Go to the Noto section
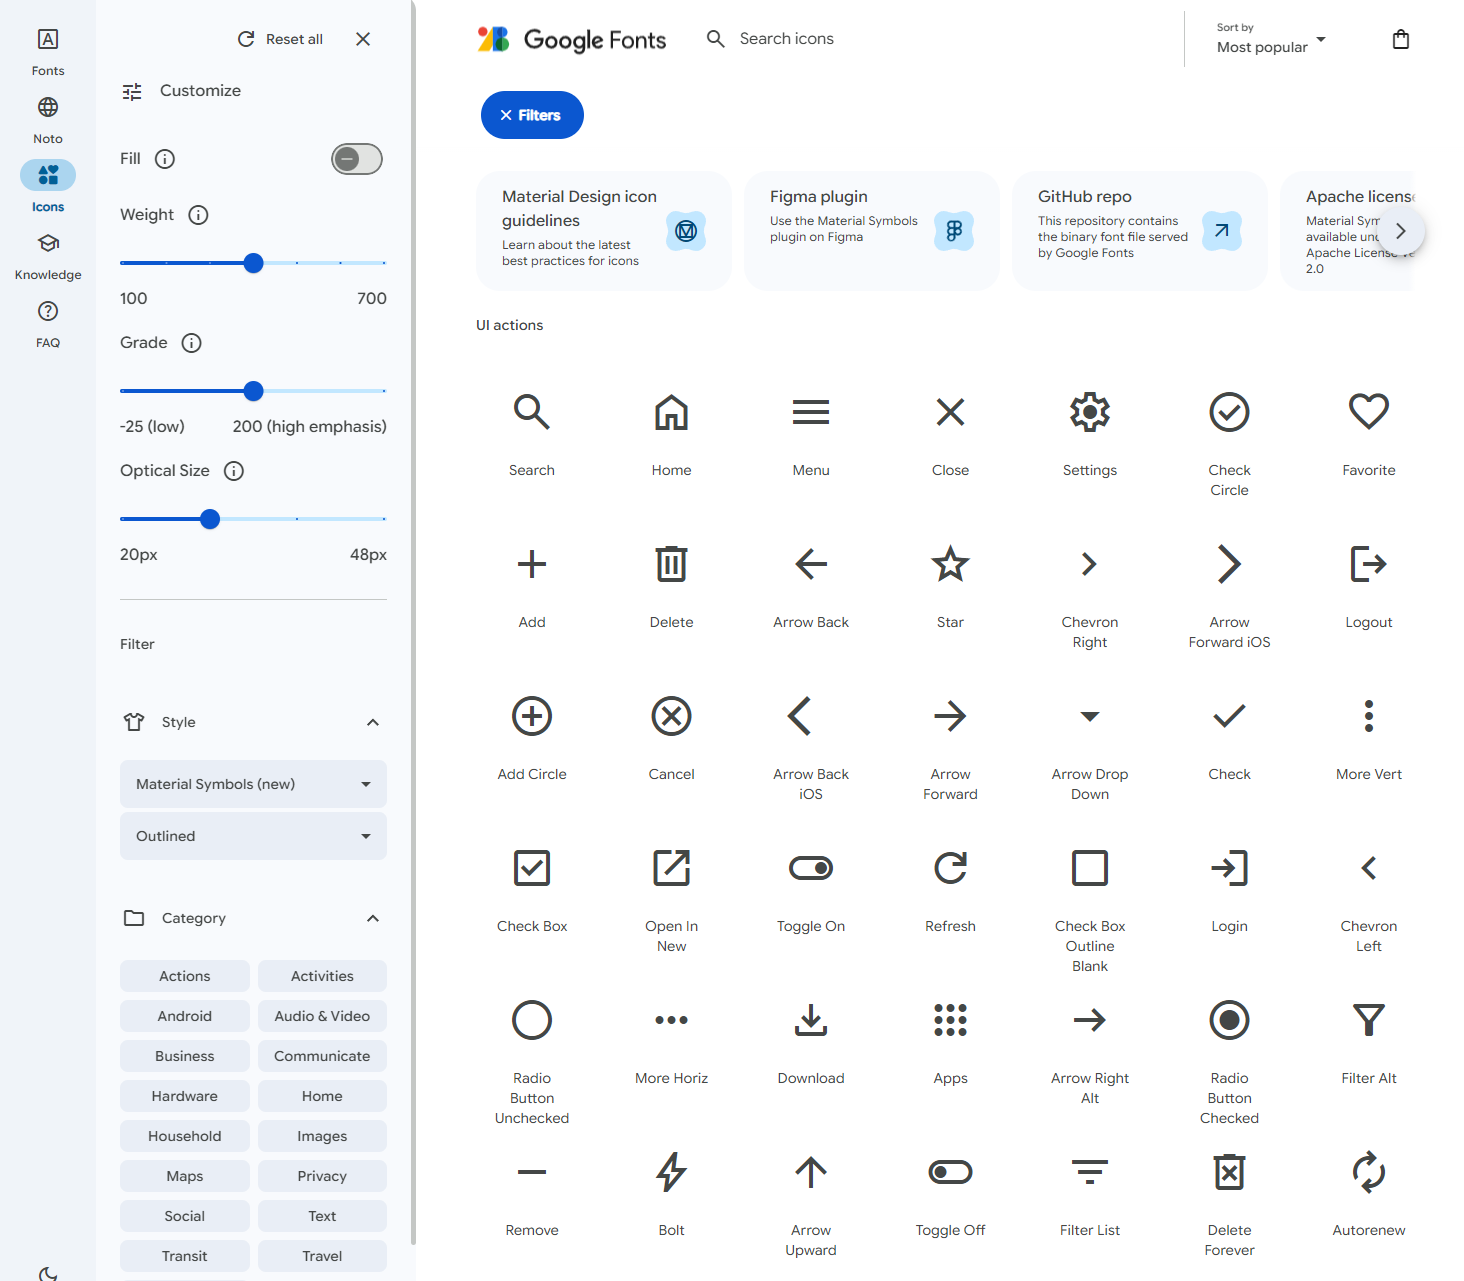Screen dimensions: 1464x1281 [x=48, y=120]
